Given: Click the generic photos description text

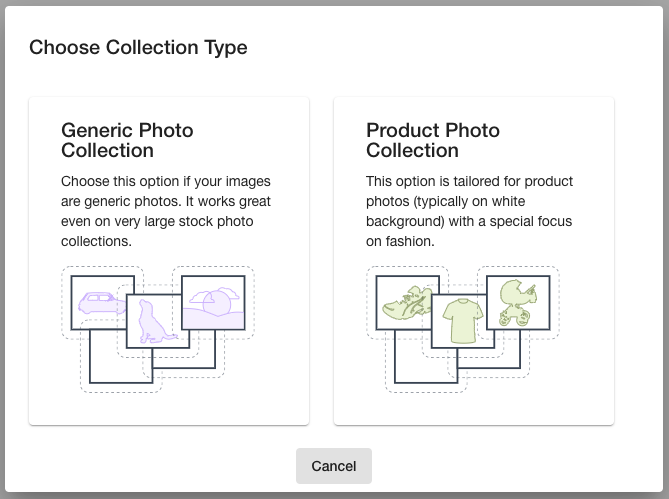Looking at the screenshot, I should [166, 211].
